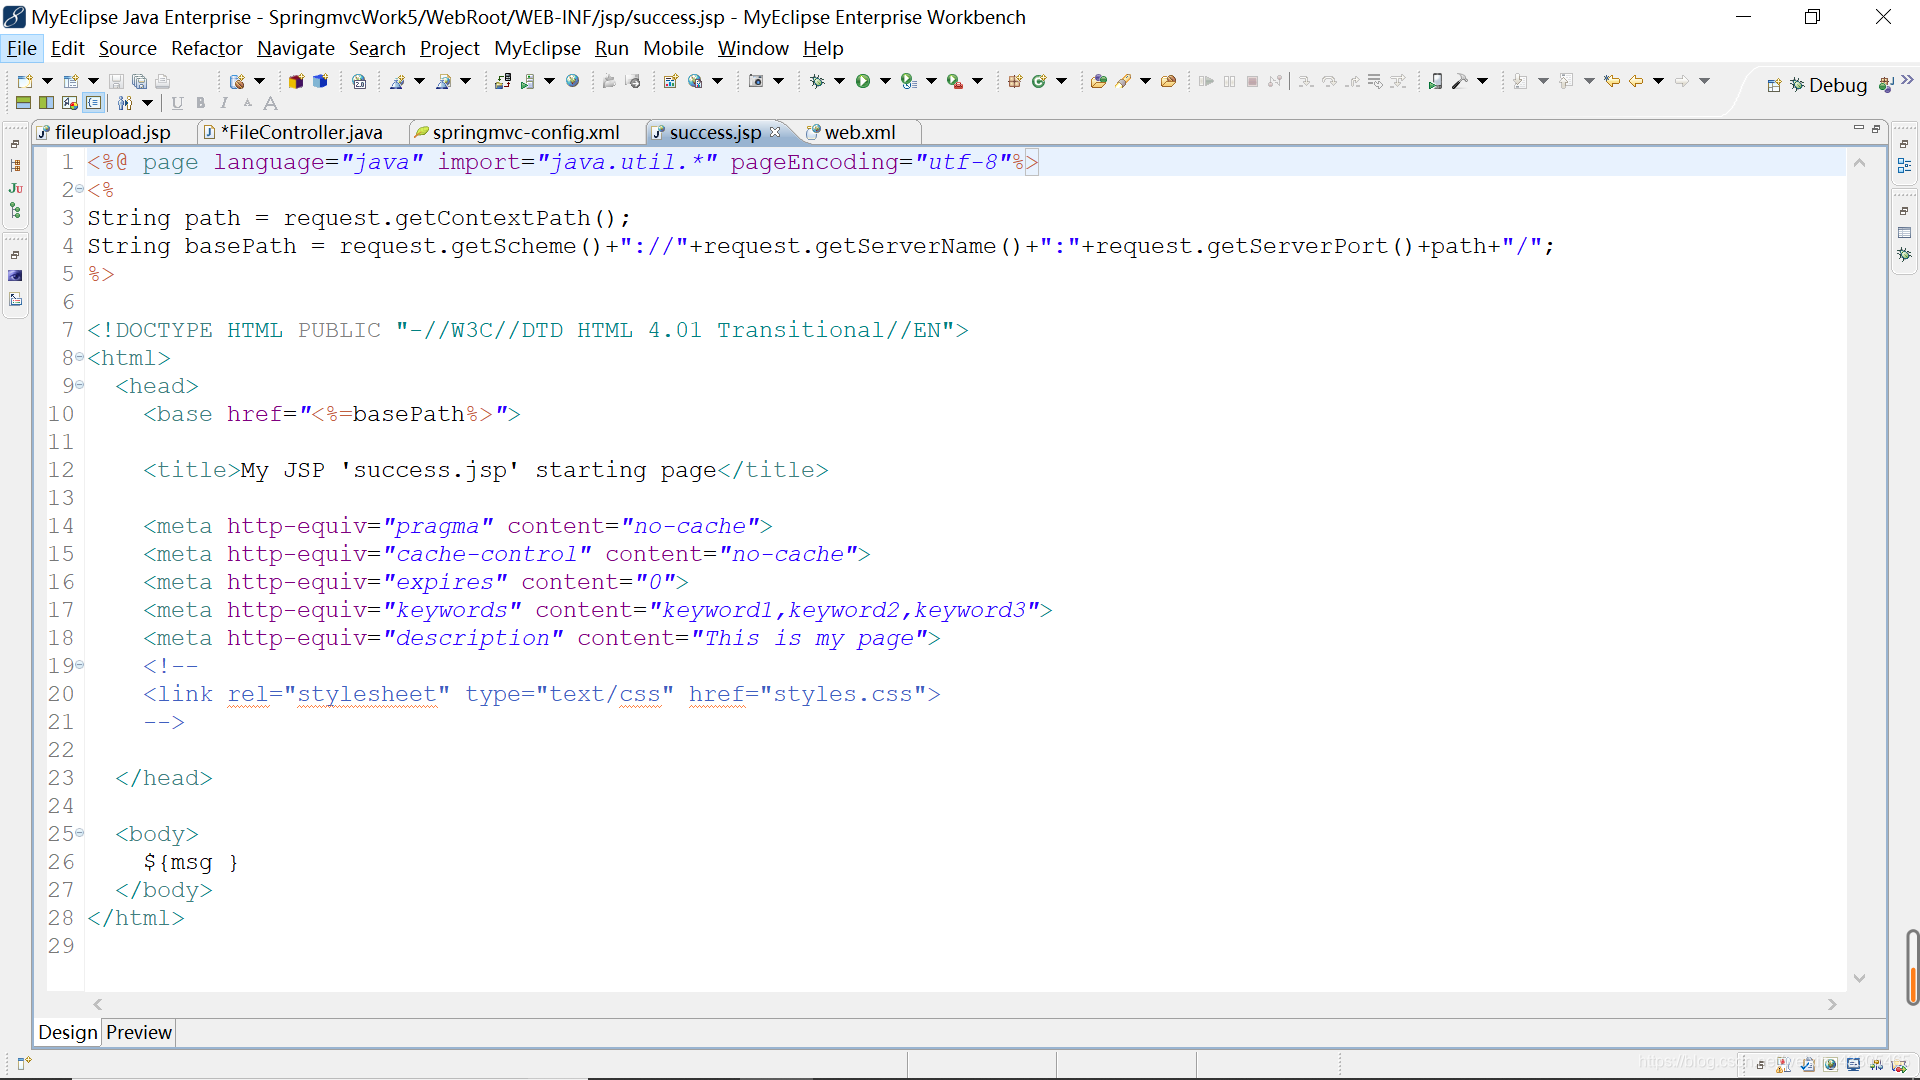Open the Window menu
The image size is (1920, 1080).
pos(753,48)
